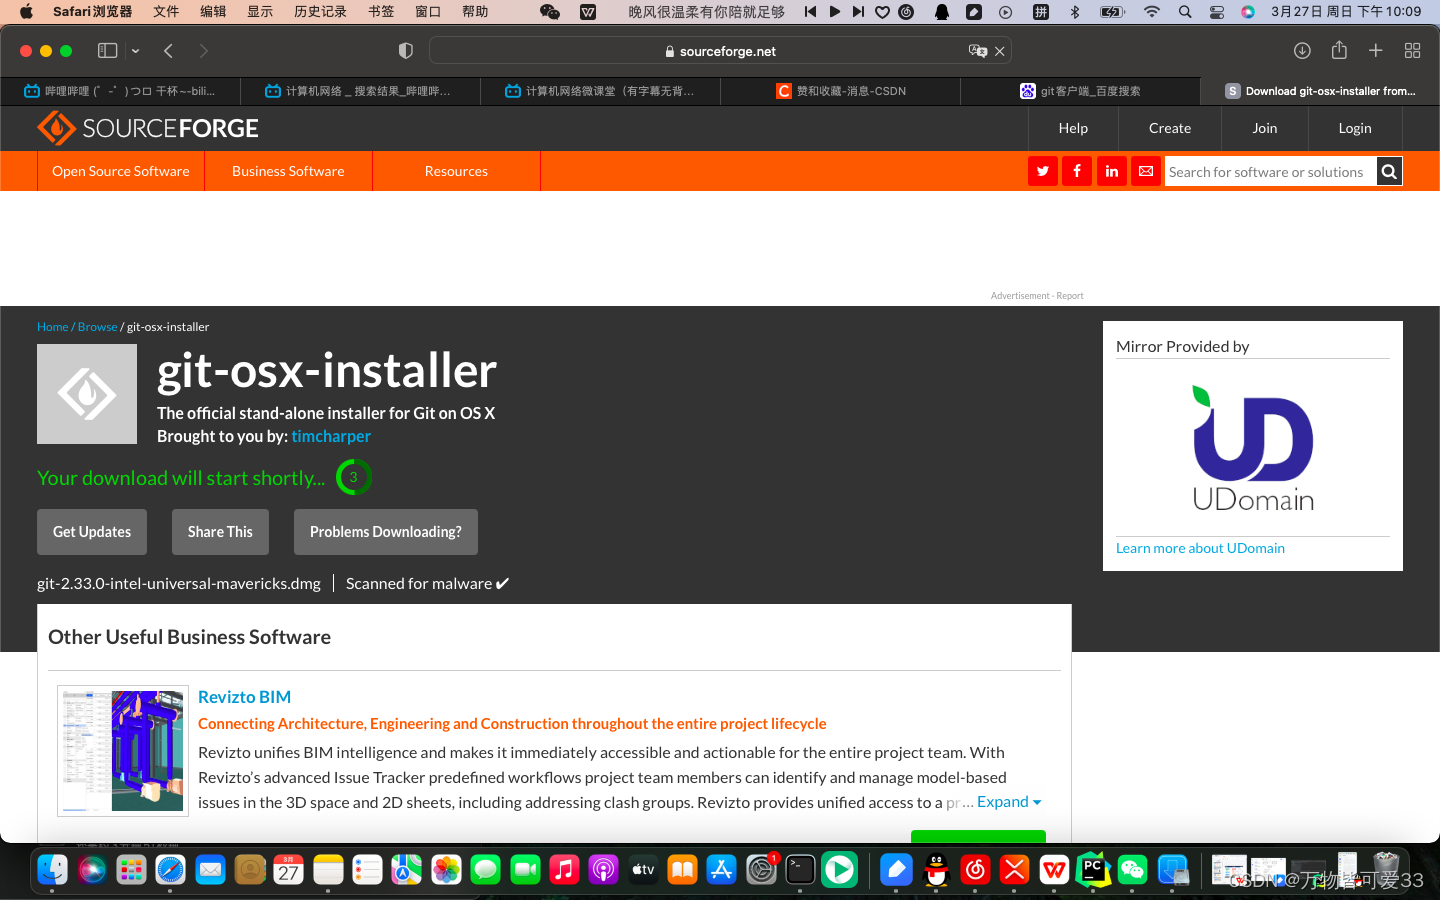Viewport: 1440px width, 900px height.
Task: Open the Resources menu
Action: tap(456, 171)
